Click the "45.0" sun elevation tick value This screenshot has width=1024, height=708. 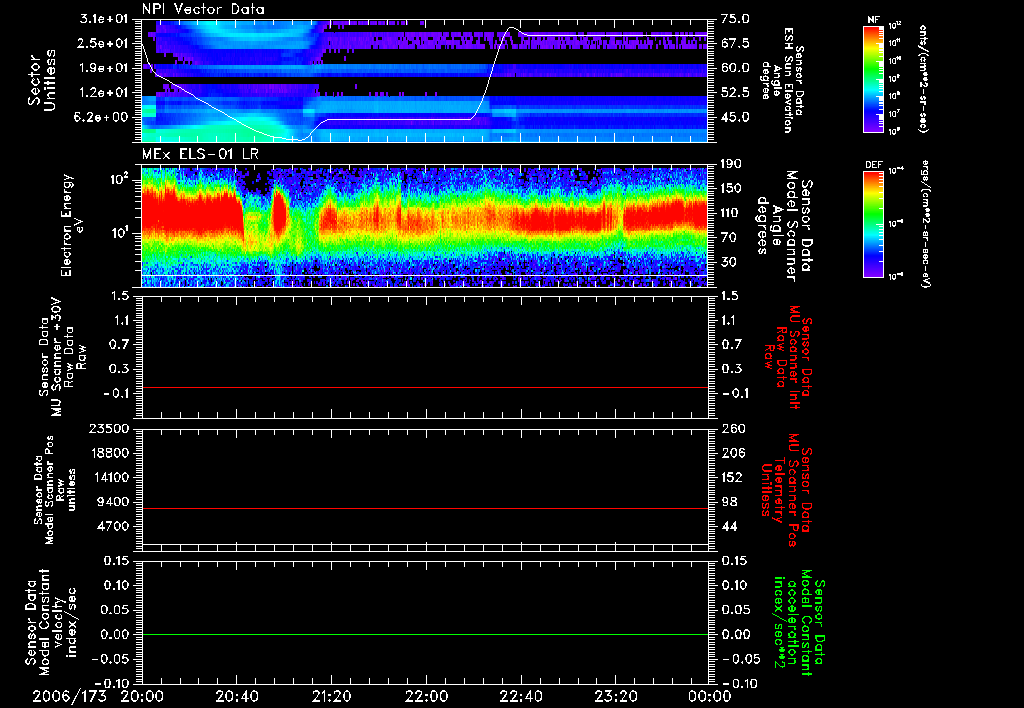pos(735,117)
